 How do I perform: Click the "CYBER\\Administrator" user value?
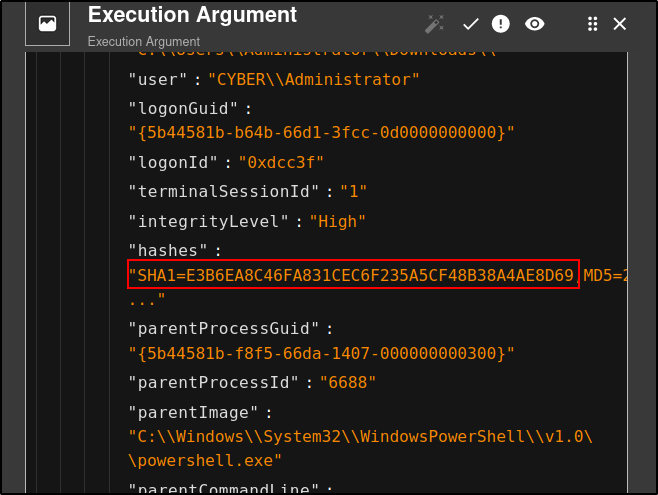(314, 80)
